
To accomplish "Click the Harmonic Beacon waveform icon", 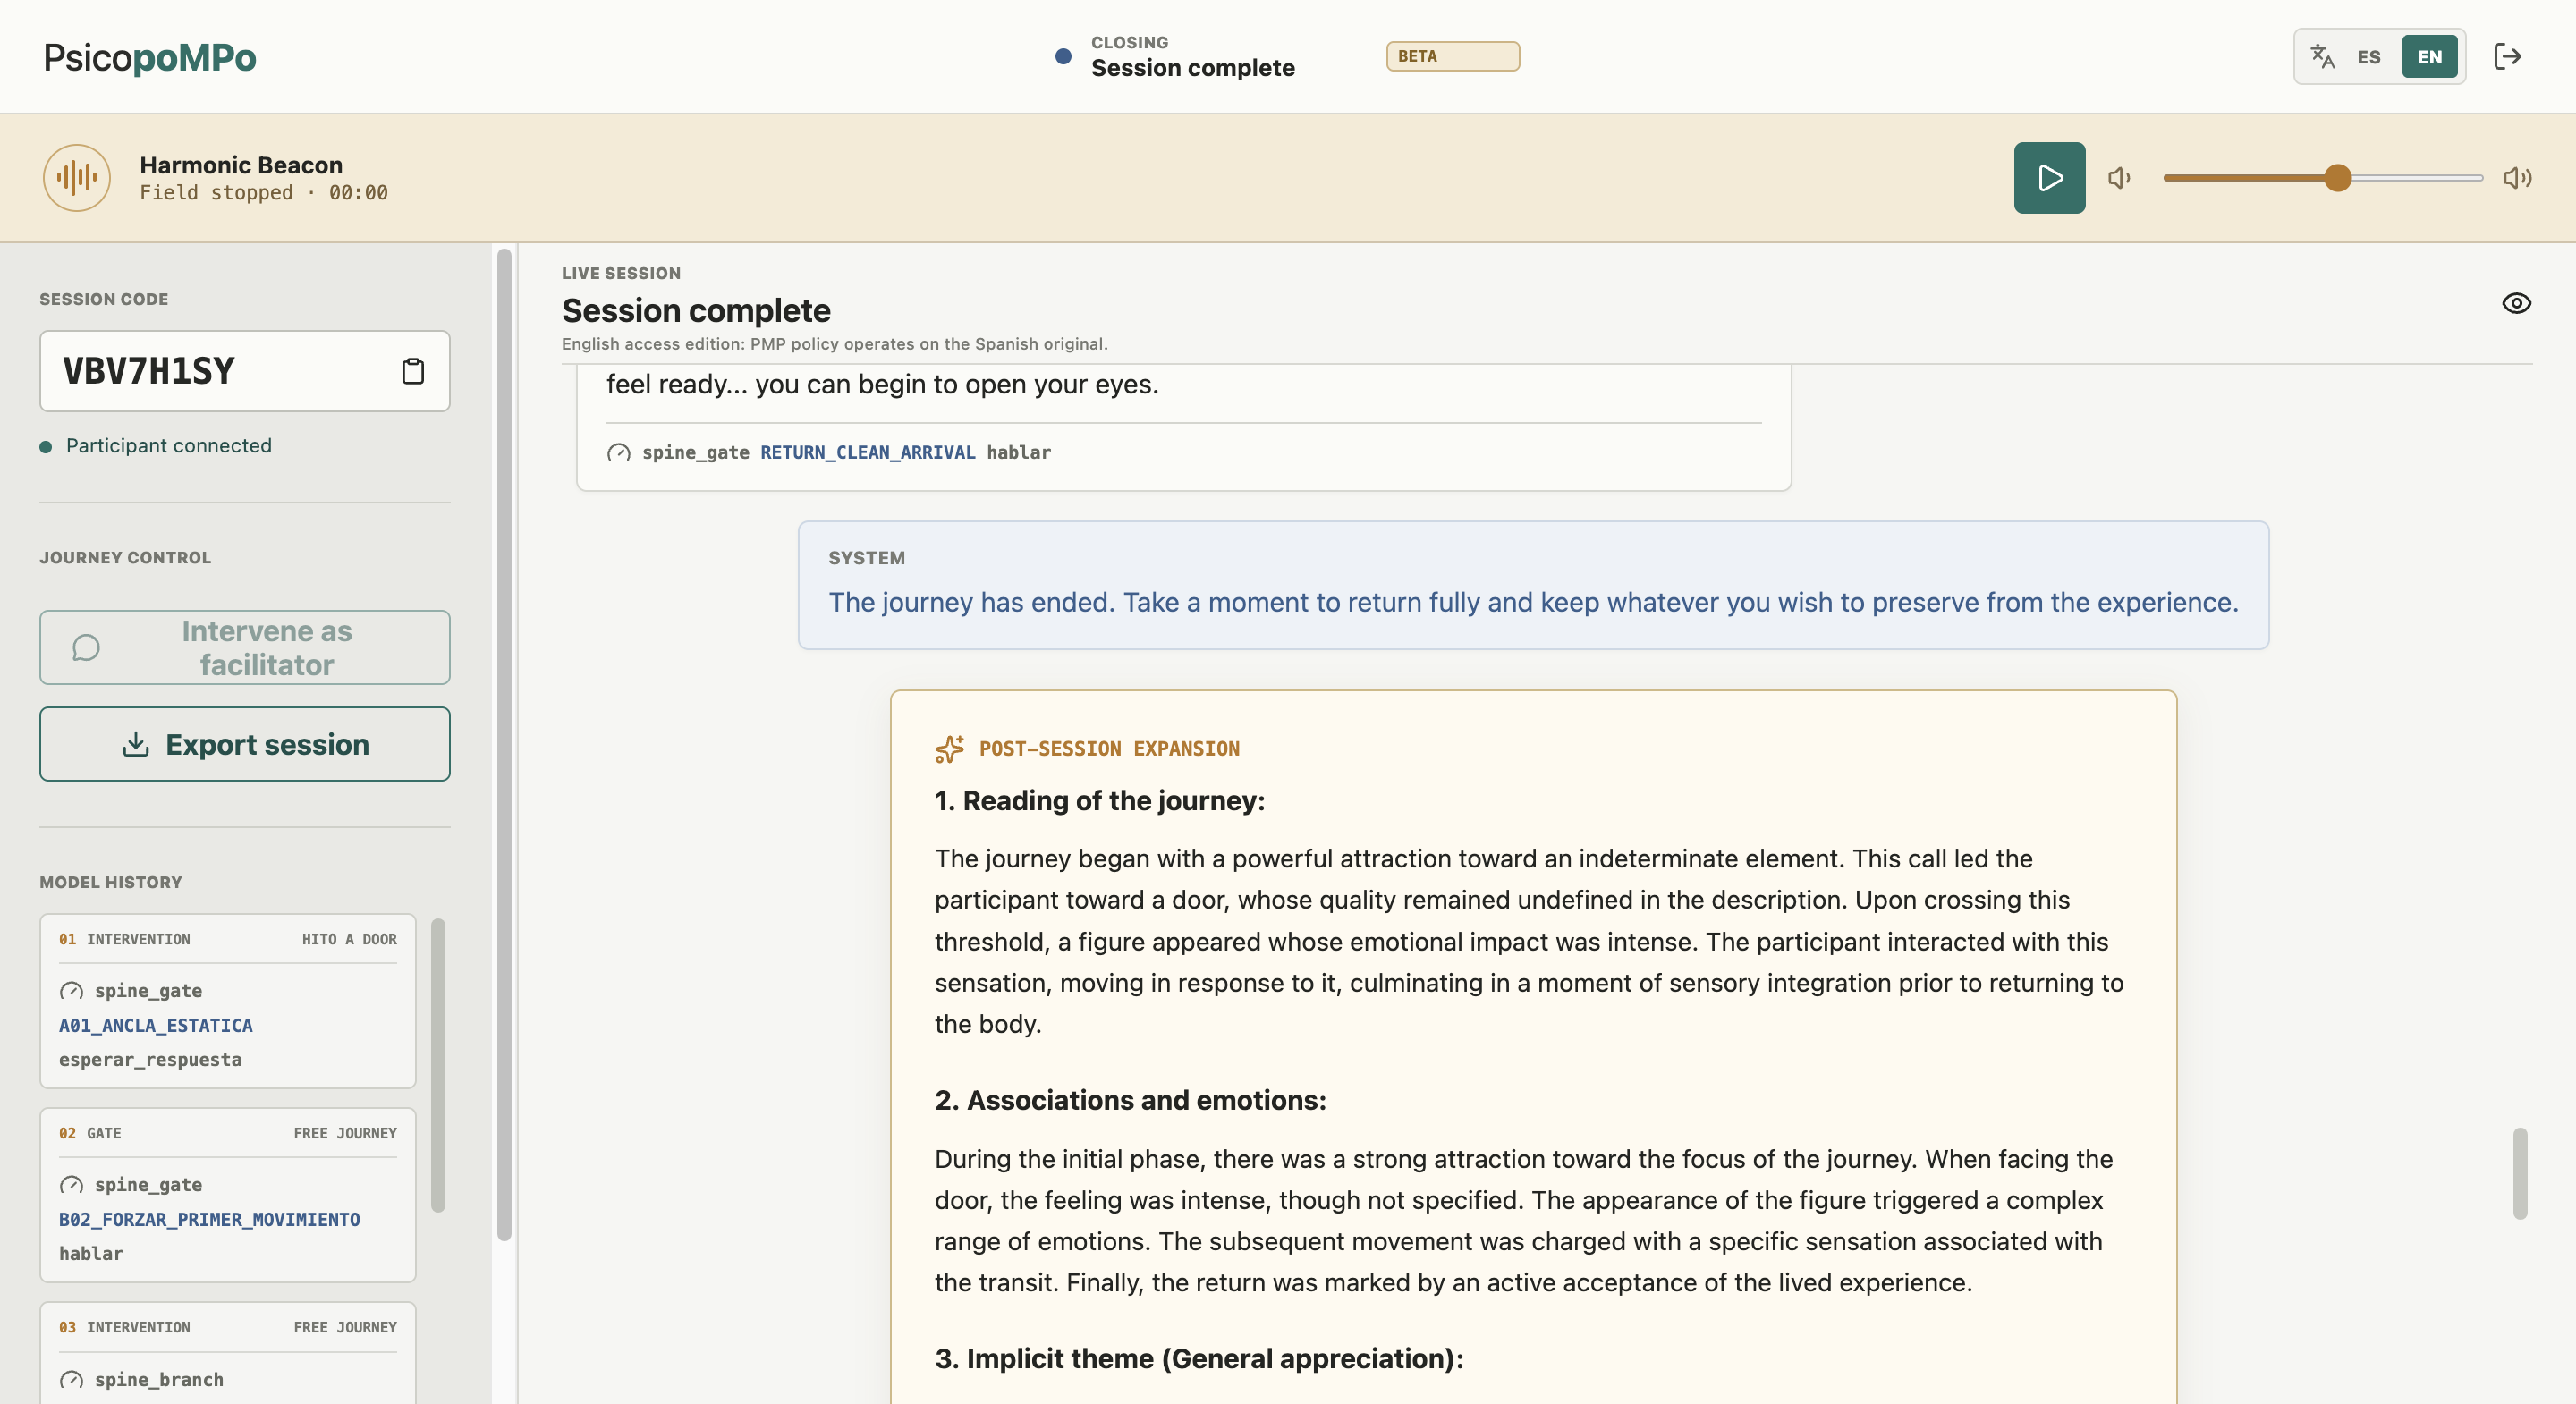I will coord(77,177).
